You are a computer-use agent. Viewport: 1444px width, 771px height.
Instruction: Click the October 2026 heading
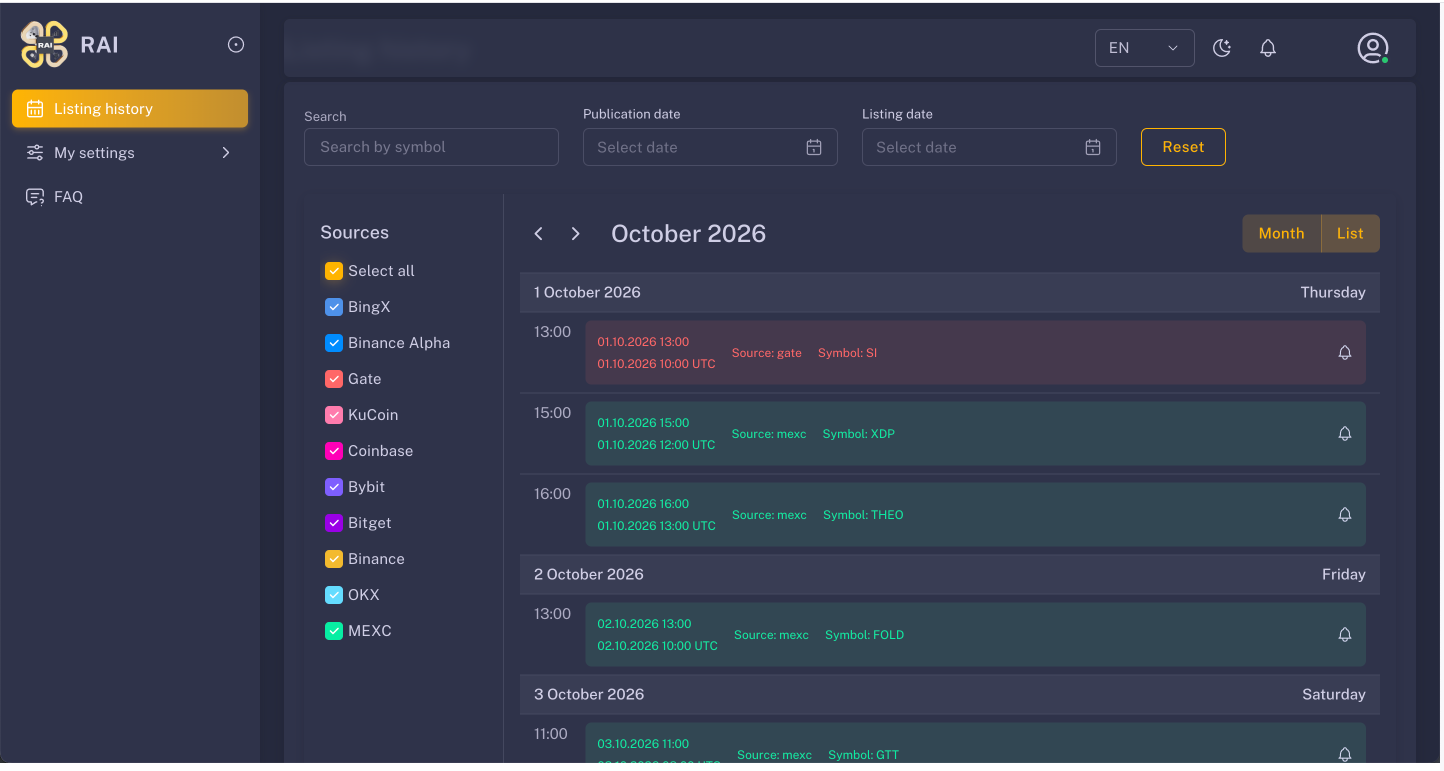688,234
